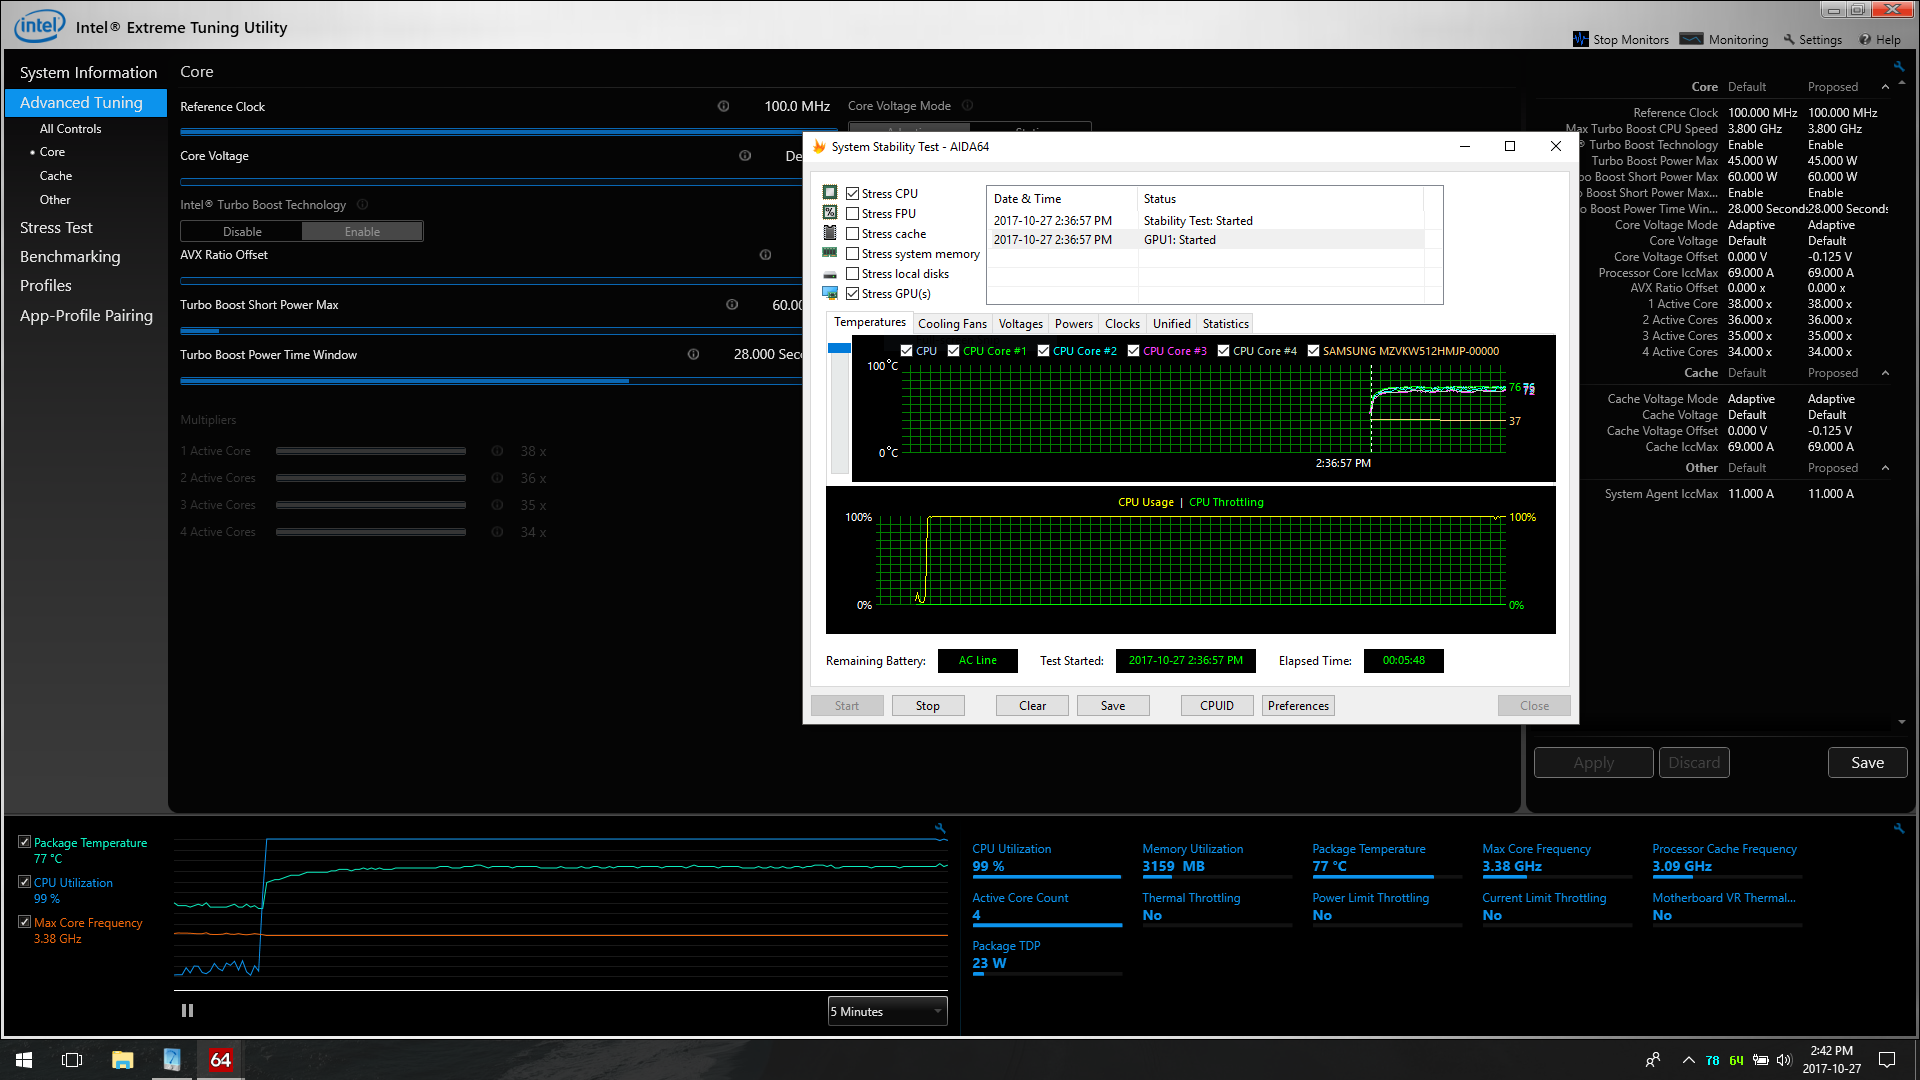Open Windows Start menu

[x=24, y=1060]
